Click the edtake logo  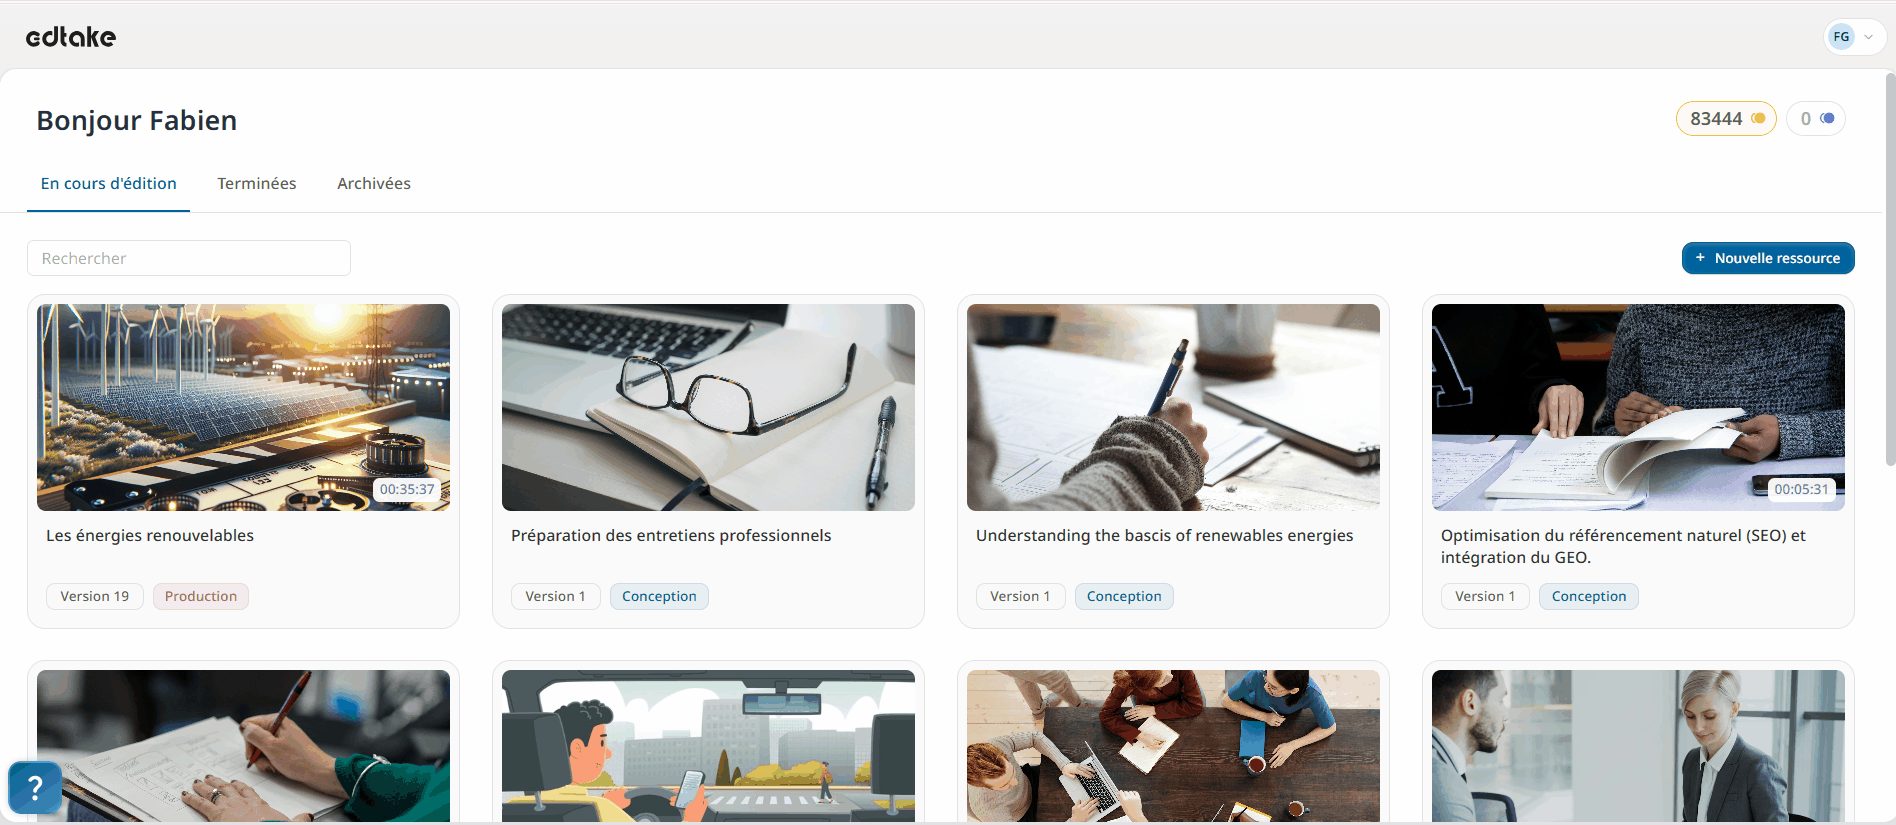tap(71, 37)
